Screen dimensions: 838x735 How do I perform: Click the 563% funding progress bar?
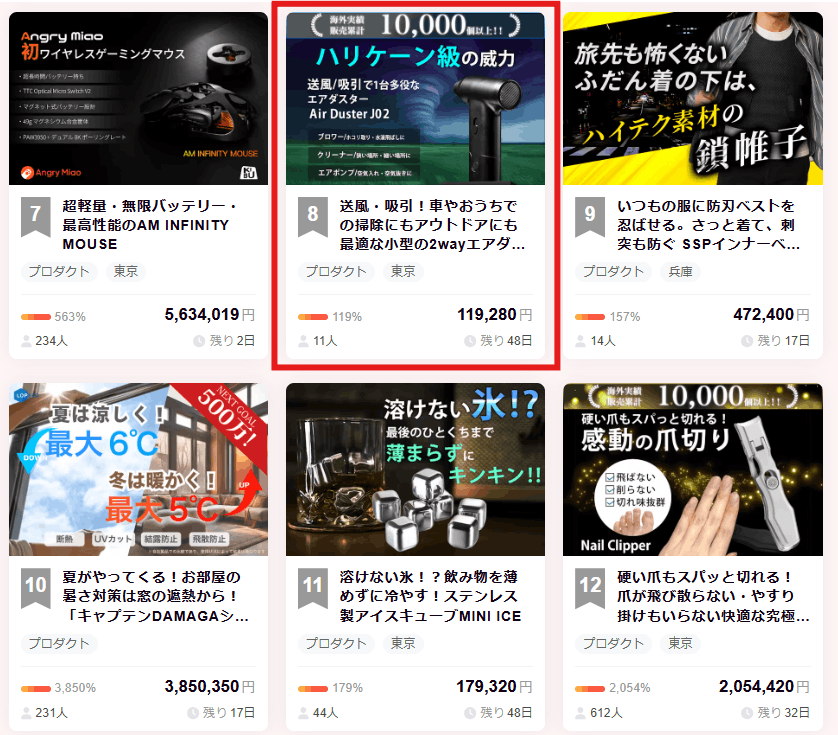36,317
